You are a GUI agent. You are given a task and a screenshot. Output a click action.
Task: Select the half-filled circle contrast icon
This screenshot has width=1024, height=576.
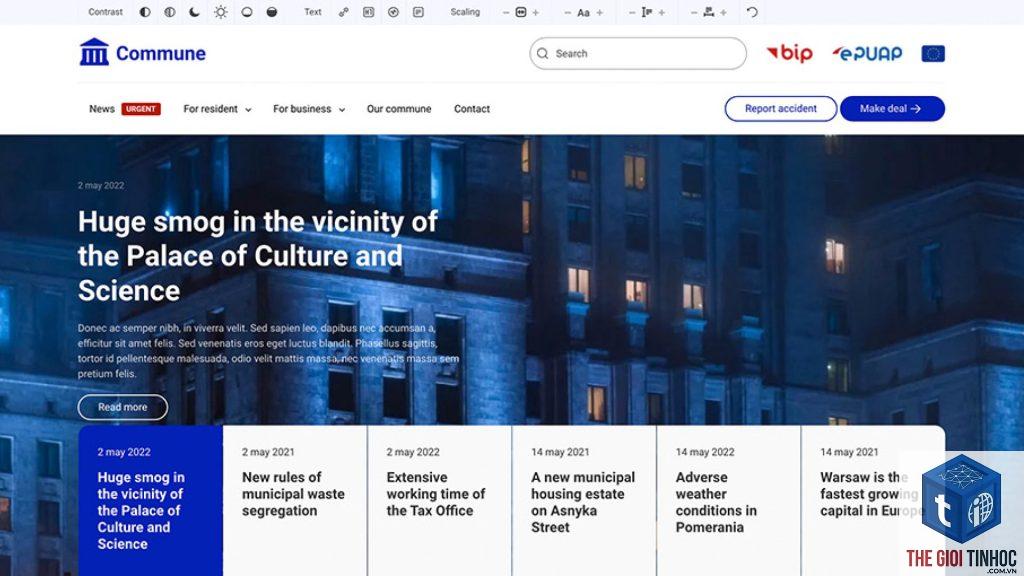tap(145, 12)
